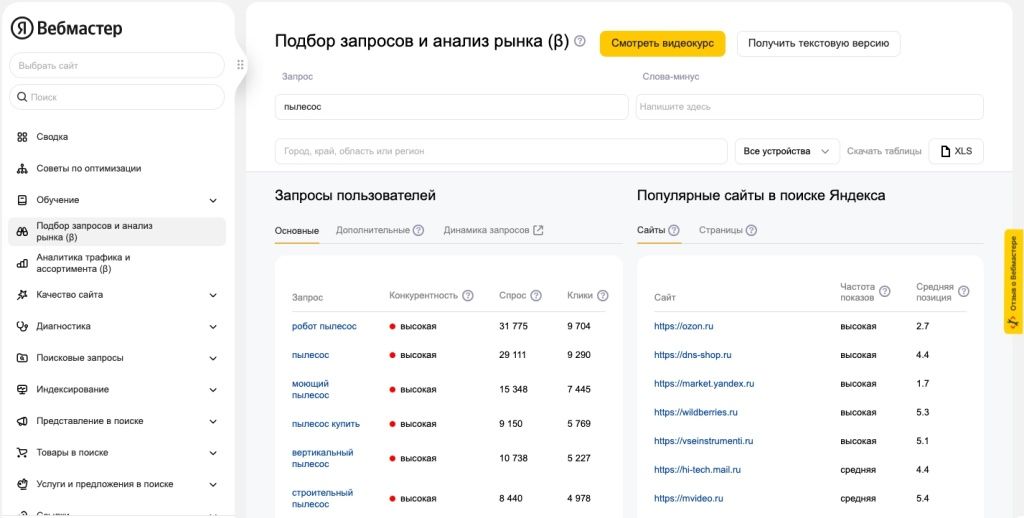Click help icon next to Средняя позиция
1024x518 pixels.
(963, 291)
